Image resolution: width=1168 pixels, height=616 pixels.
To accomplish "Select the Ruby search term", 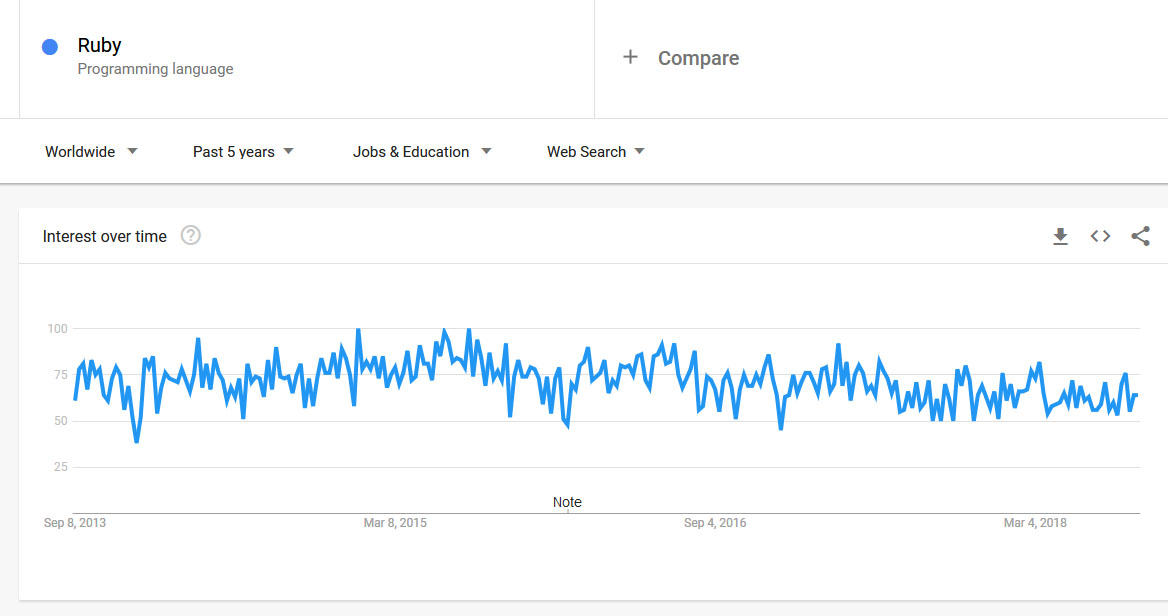I will coord(100,45).
